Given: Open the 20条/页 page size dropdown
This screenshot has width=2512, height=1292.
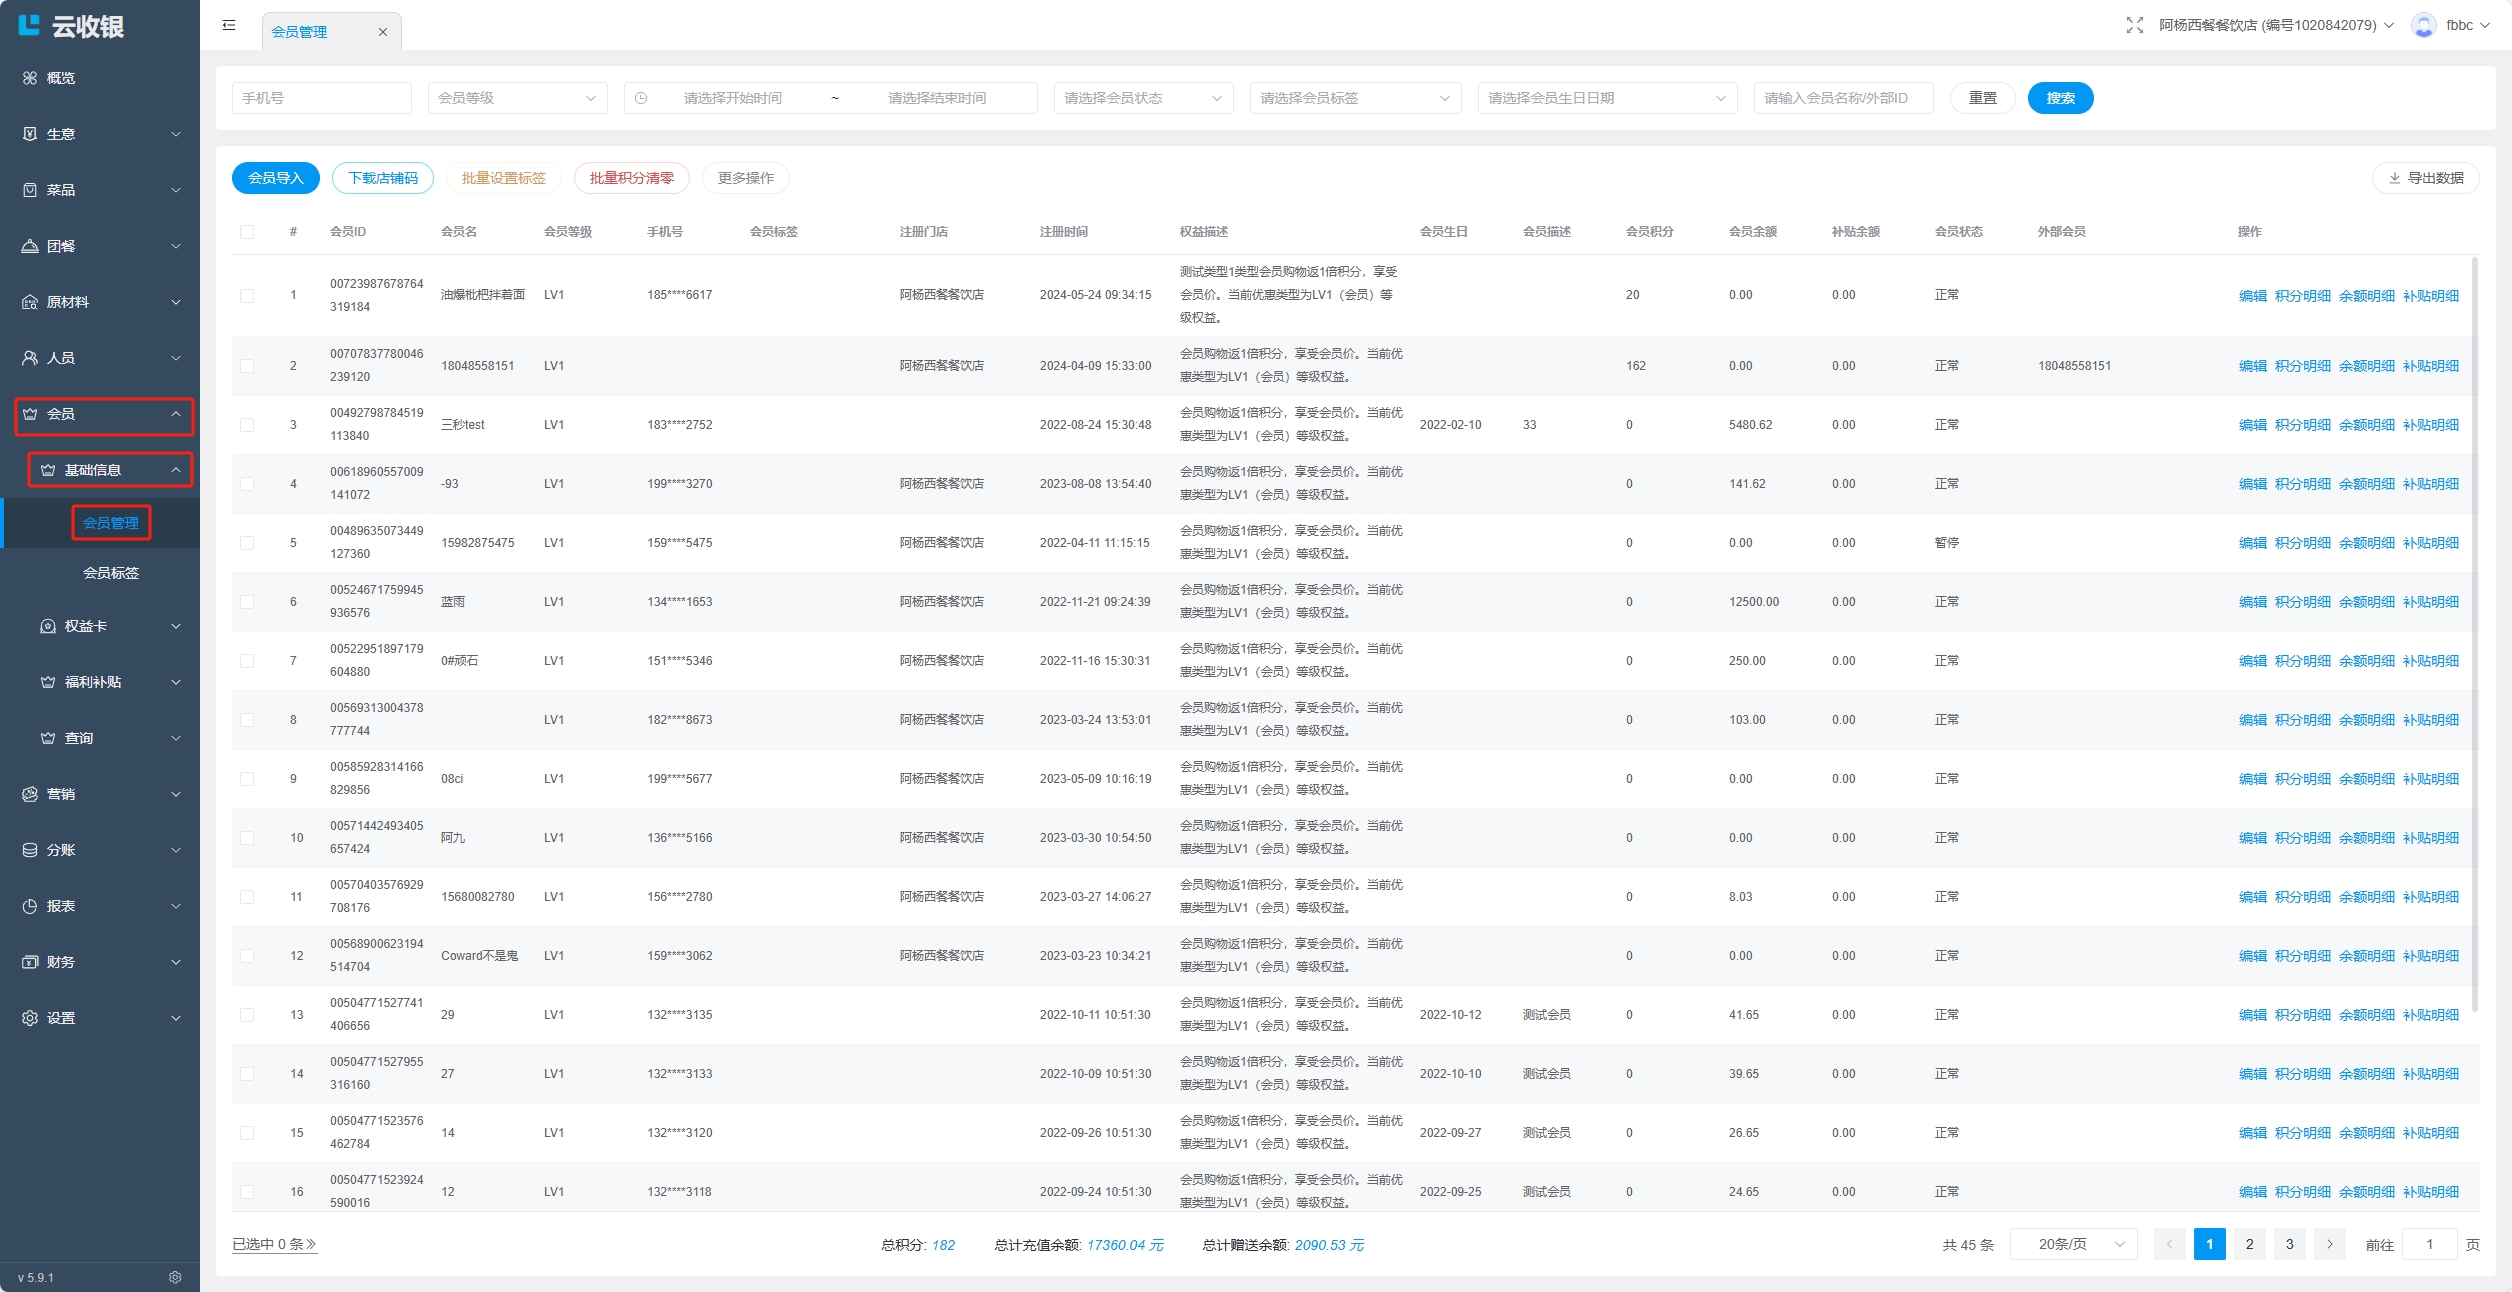Looking at the screenshot, I should pyautogui.click(x=2074, y=1244).
